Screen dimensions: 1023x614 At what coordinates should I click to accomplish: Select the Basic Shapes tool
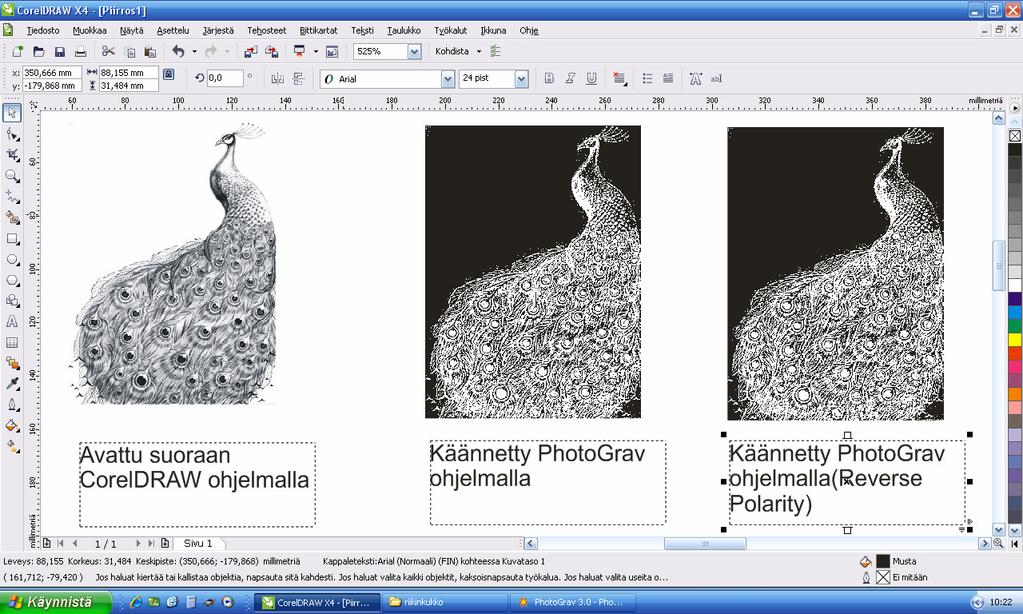pyautogui.click(x=12, y=301)
